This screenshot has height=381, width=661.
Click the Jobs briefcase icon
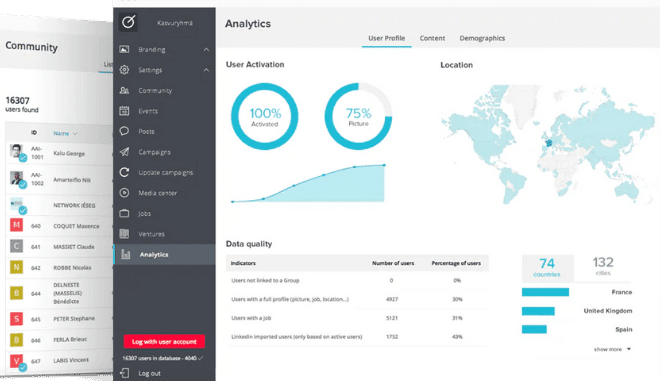(x=124, y=213)
